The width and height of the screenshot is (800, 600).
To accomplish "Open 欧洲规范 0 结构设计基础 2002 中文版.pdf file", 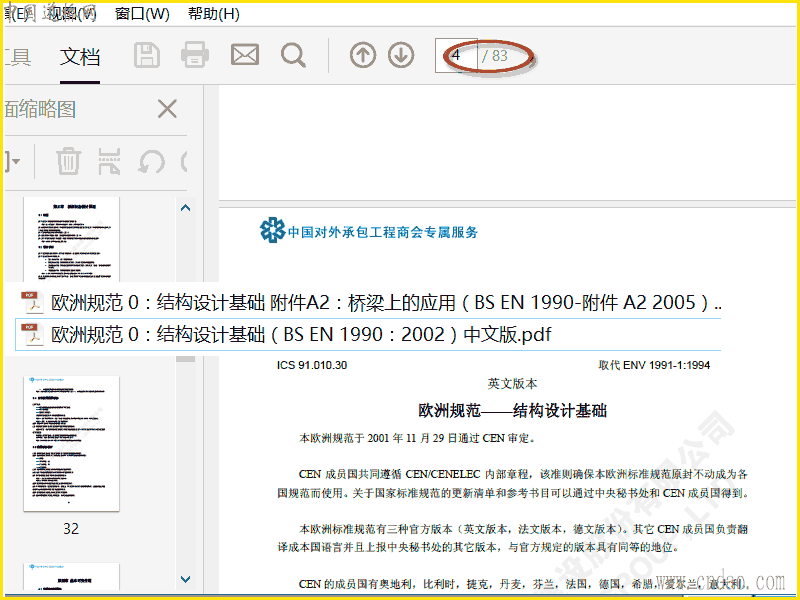I will pyautogui.click(x=368, y=335).
